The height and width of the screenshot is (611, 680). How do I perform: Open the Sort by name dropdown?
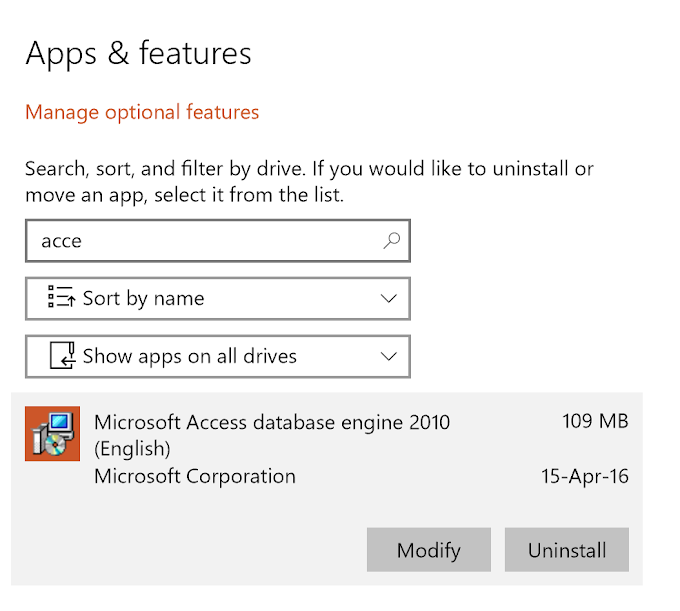[x=217, y=298]
